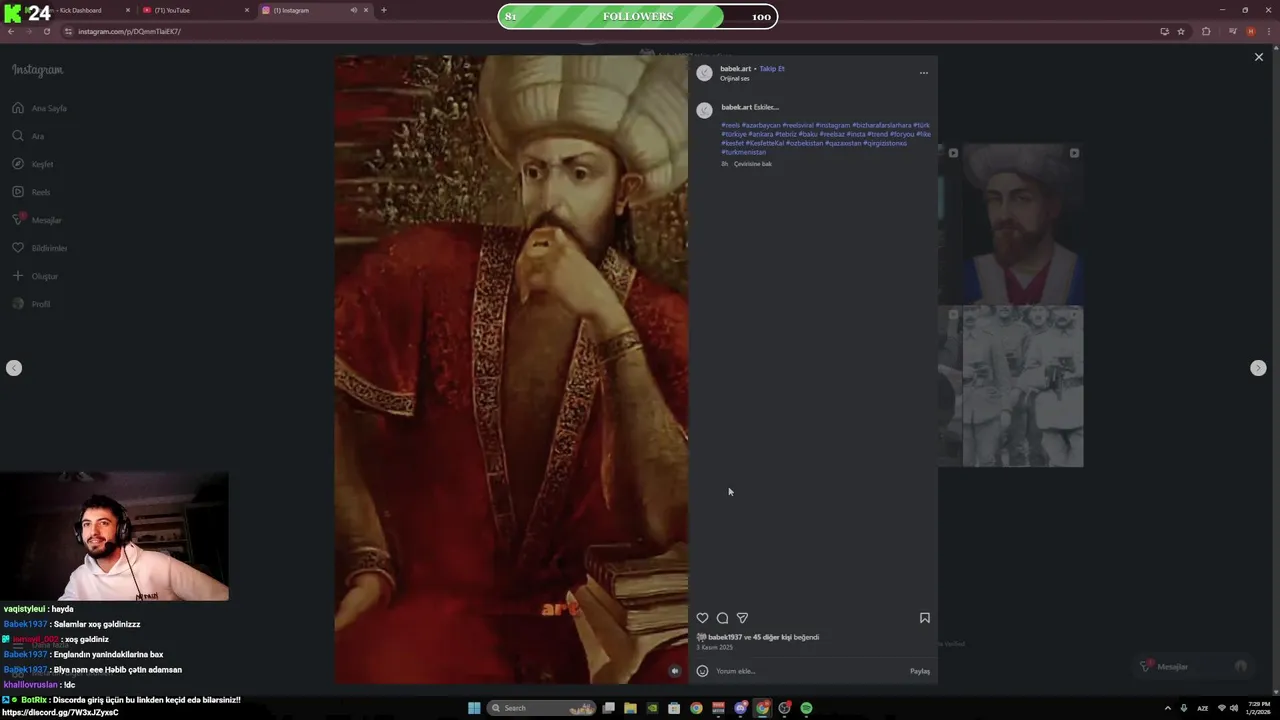Click the Paylaş post-comment button
The image size is (1280, 720).
tap(920, 671)
